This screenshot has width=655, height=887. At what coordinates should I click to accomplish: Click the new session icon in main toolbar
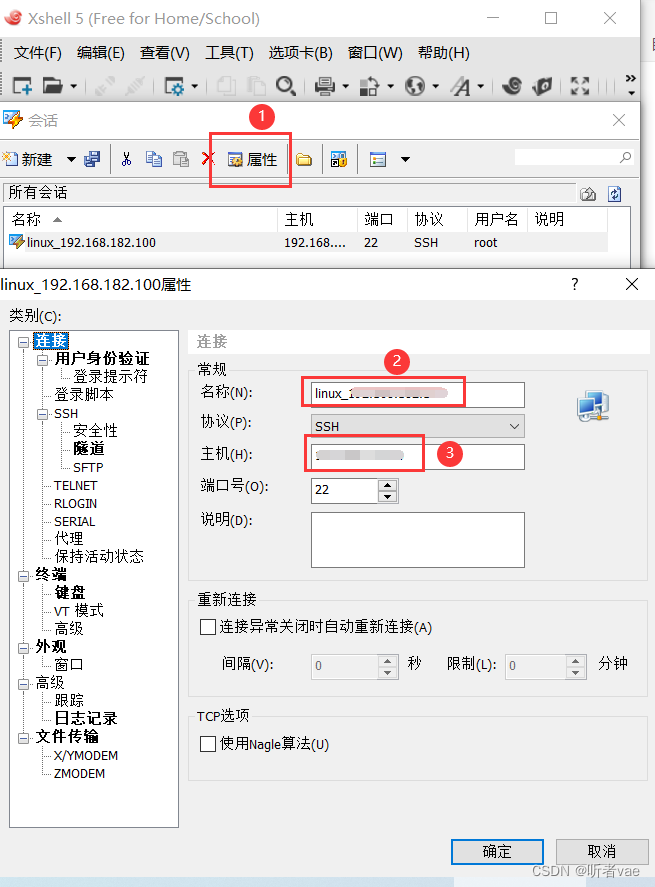(22, 85)
